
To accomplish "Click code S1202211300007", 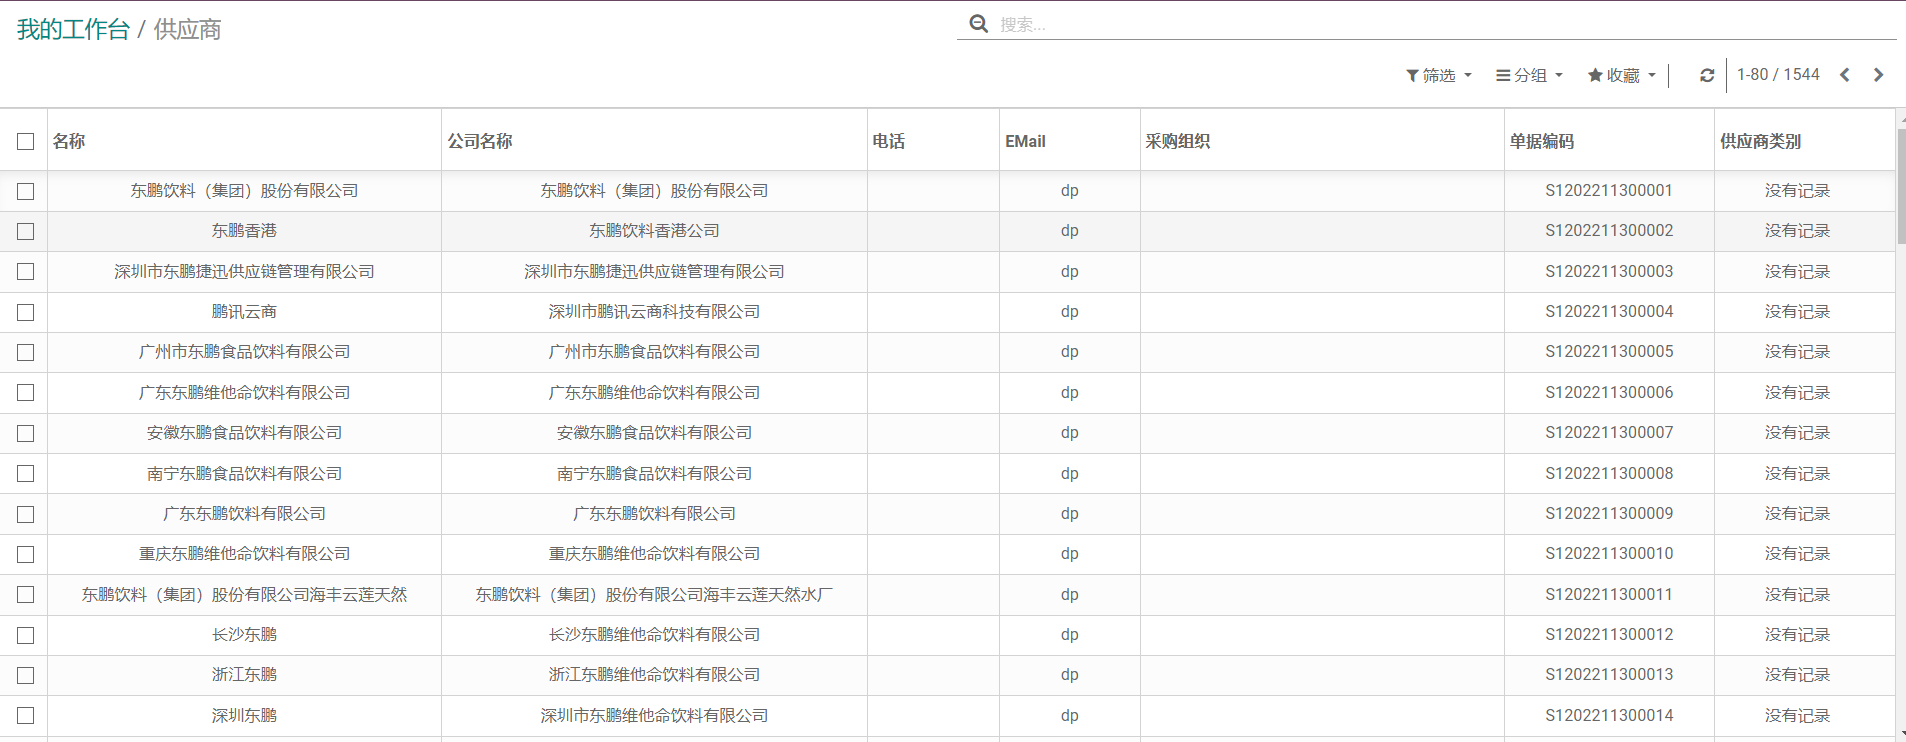I will click(x=1609, y=433).
